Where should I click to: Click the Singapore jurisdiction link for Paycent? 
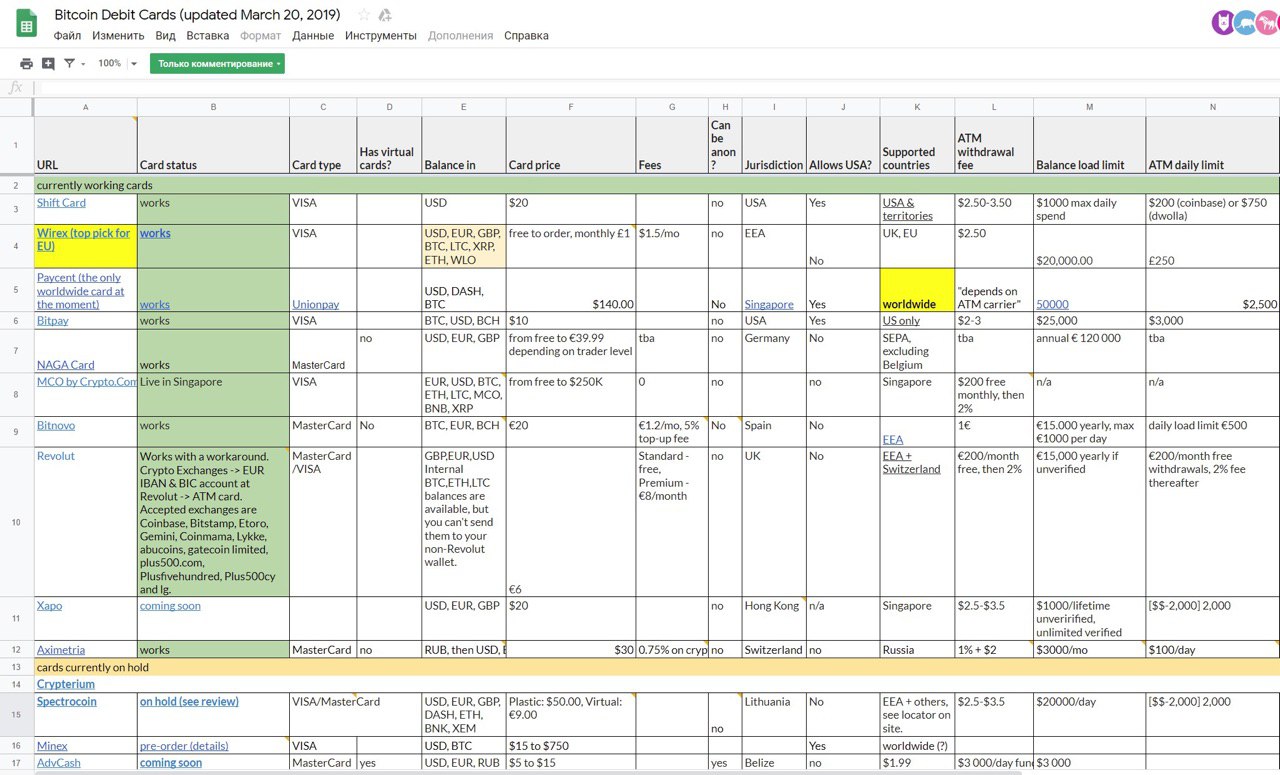pos(769,305)
